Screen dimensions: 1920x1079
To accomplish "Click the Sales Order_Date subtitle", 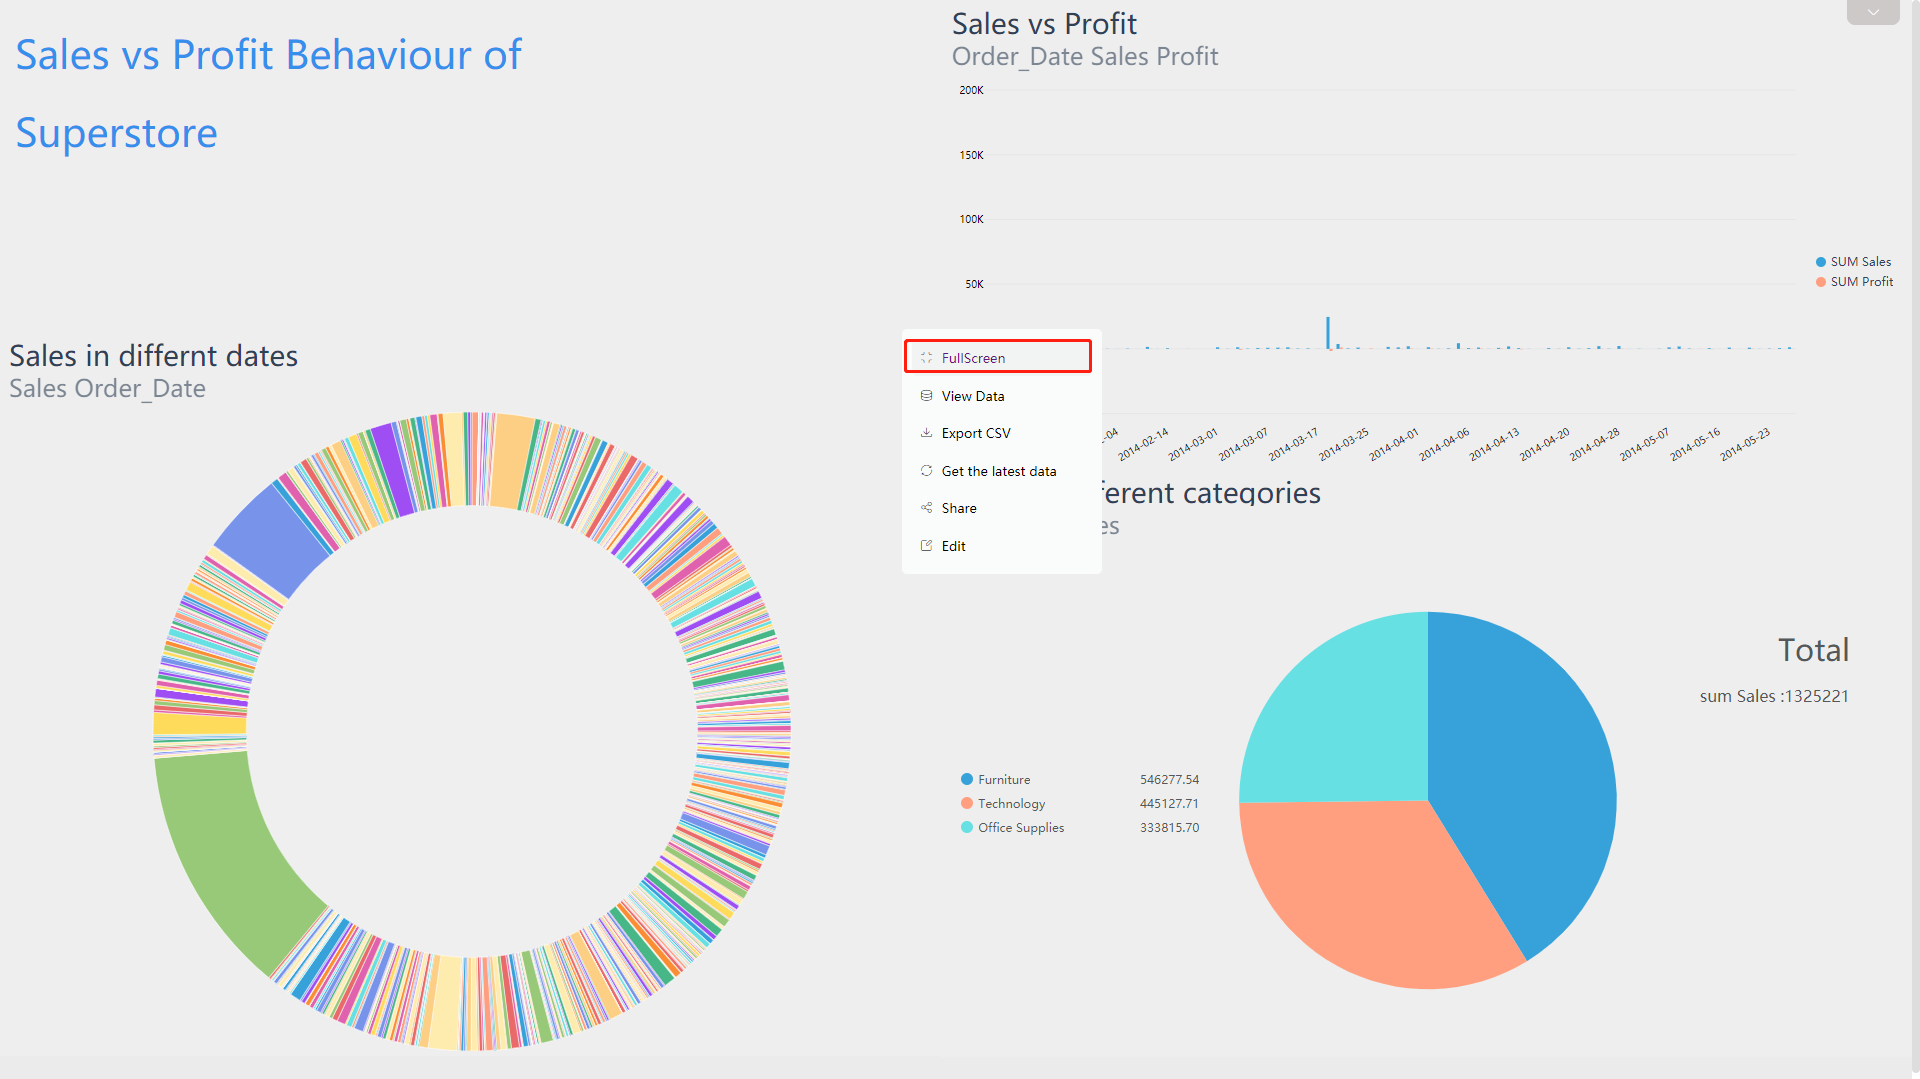I will click(x=107, y=388).
